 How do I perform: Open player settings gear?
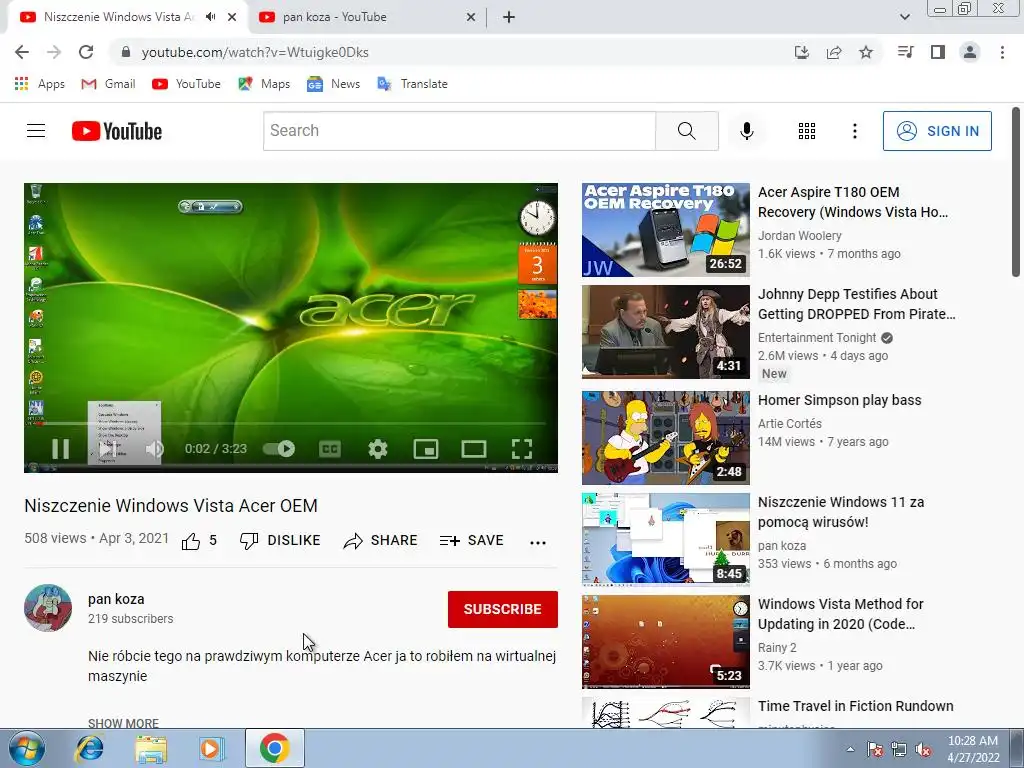pos(377,449)
